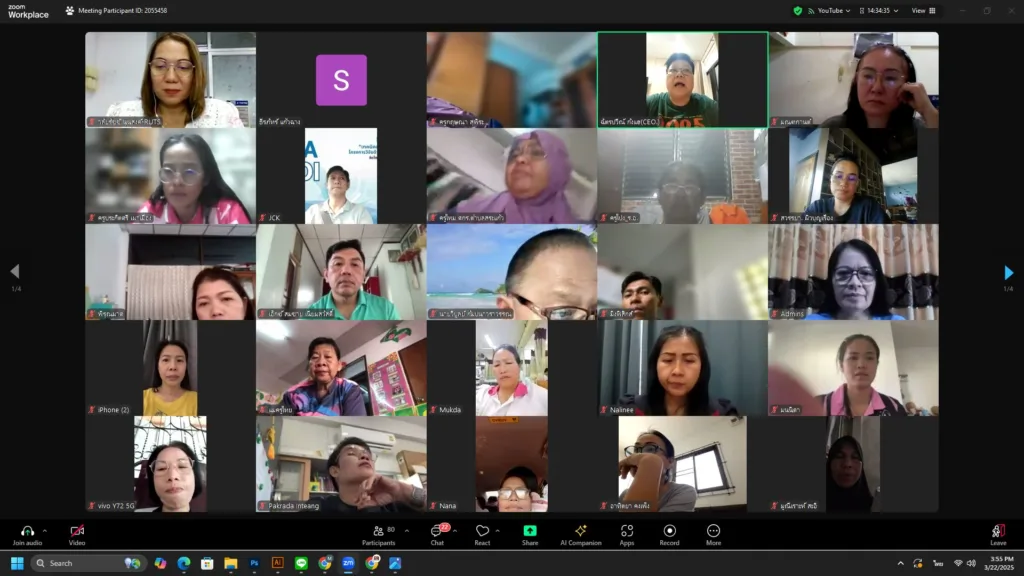Toggle Video camera on

click(77, 531)
